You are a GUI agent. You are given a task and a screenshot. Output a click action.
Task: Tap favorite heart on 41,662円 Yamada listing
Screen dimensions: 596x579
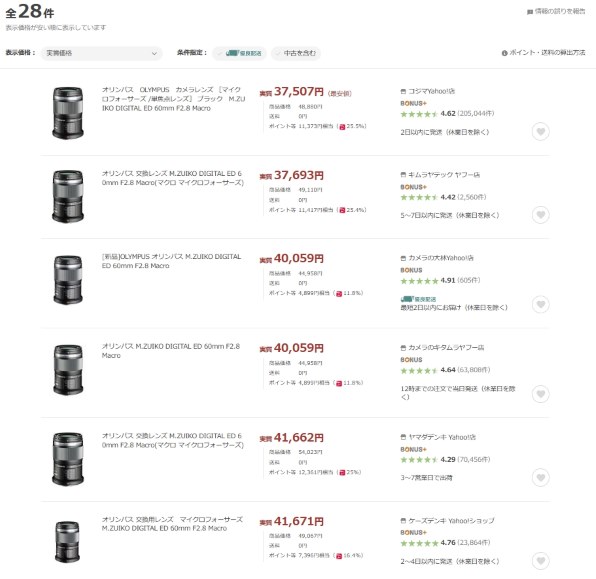(x=540, y=477)
